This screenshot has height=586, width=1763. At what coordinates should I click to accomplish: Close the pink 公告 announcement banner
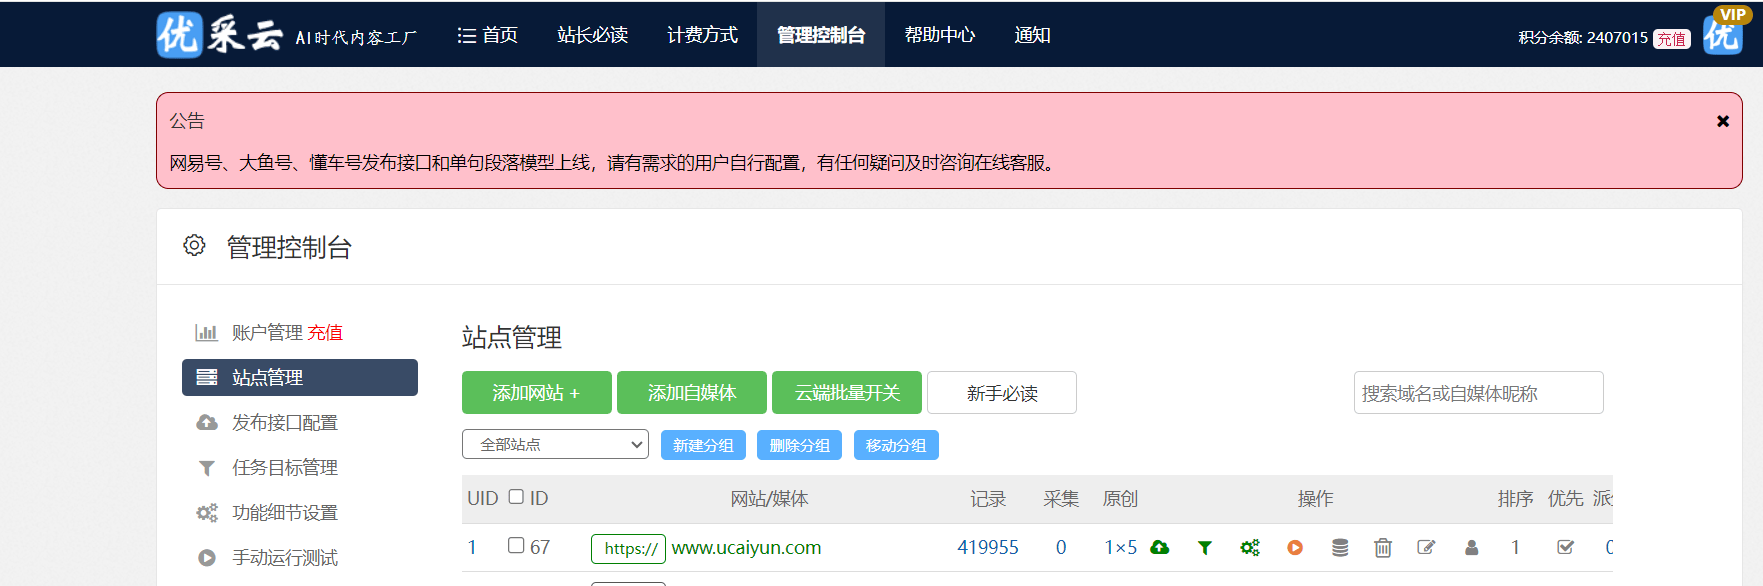point(1722,121)
